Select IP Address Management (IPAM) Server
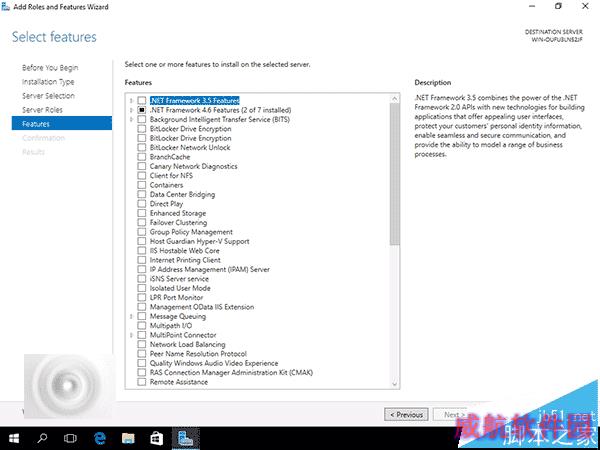 point(210,269)
